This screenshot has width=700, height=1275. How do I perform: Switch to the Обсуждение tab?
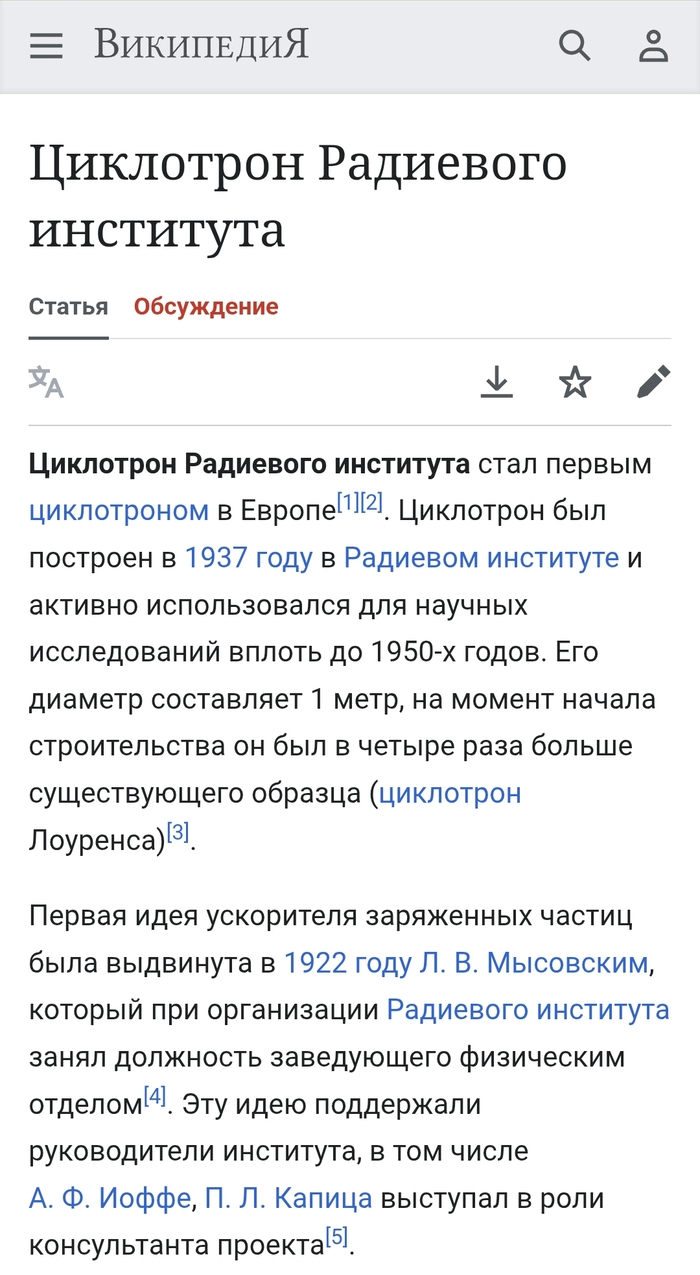[206, 306]
